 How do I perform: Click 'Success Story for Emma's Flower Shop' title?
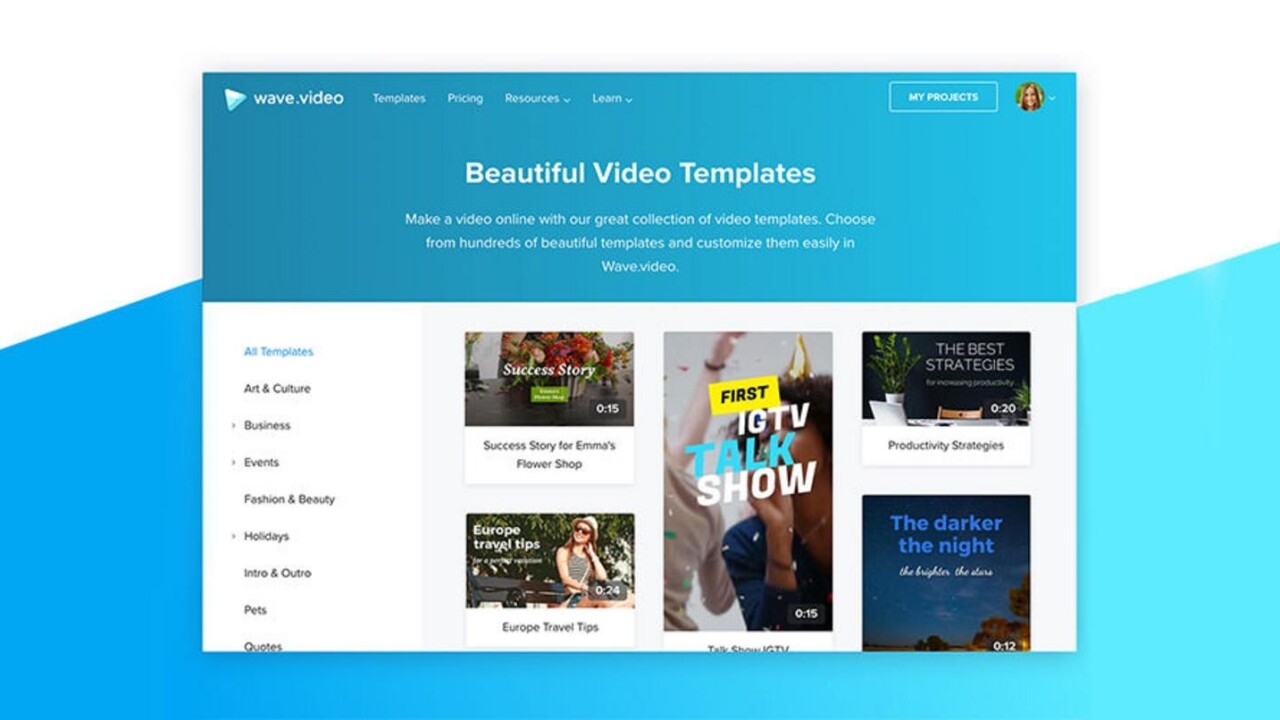pyautogui.click(x=549, y=455)
